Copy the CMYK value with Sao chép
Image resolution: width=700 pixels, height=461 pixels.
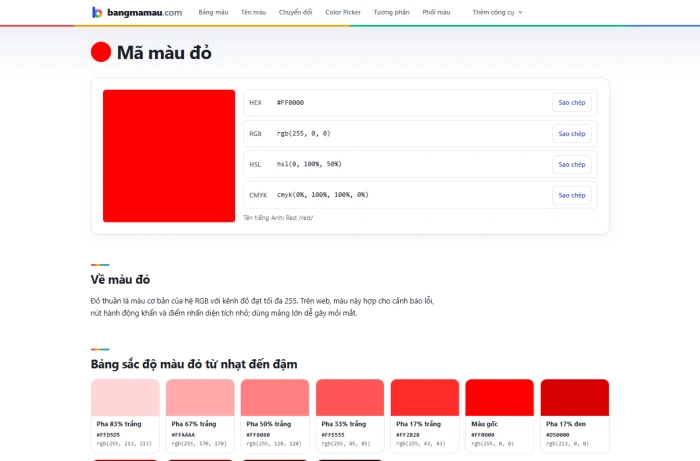(572, 195)
